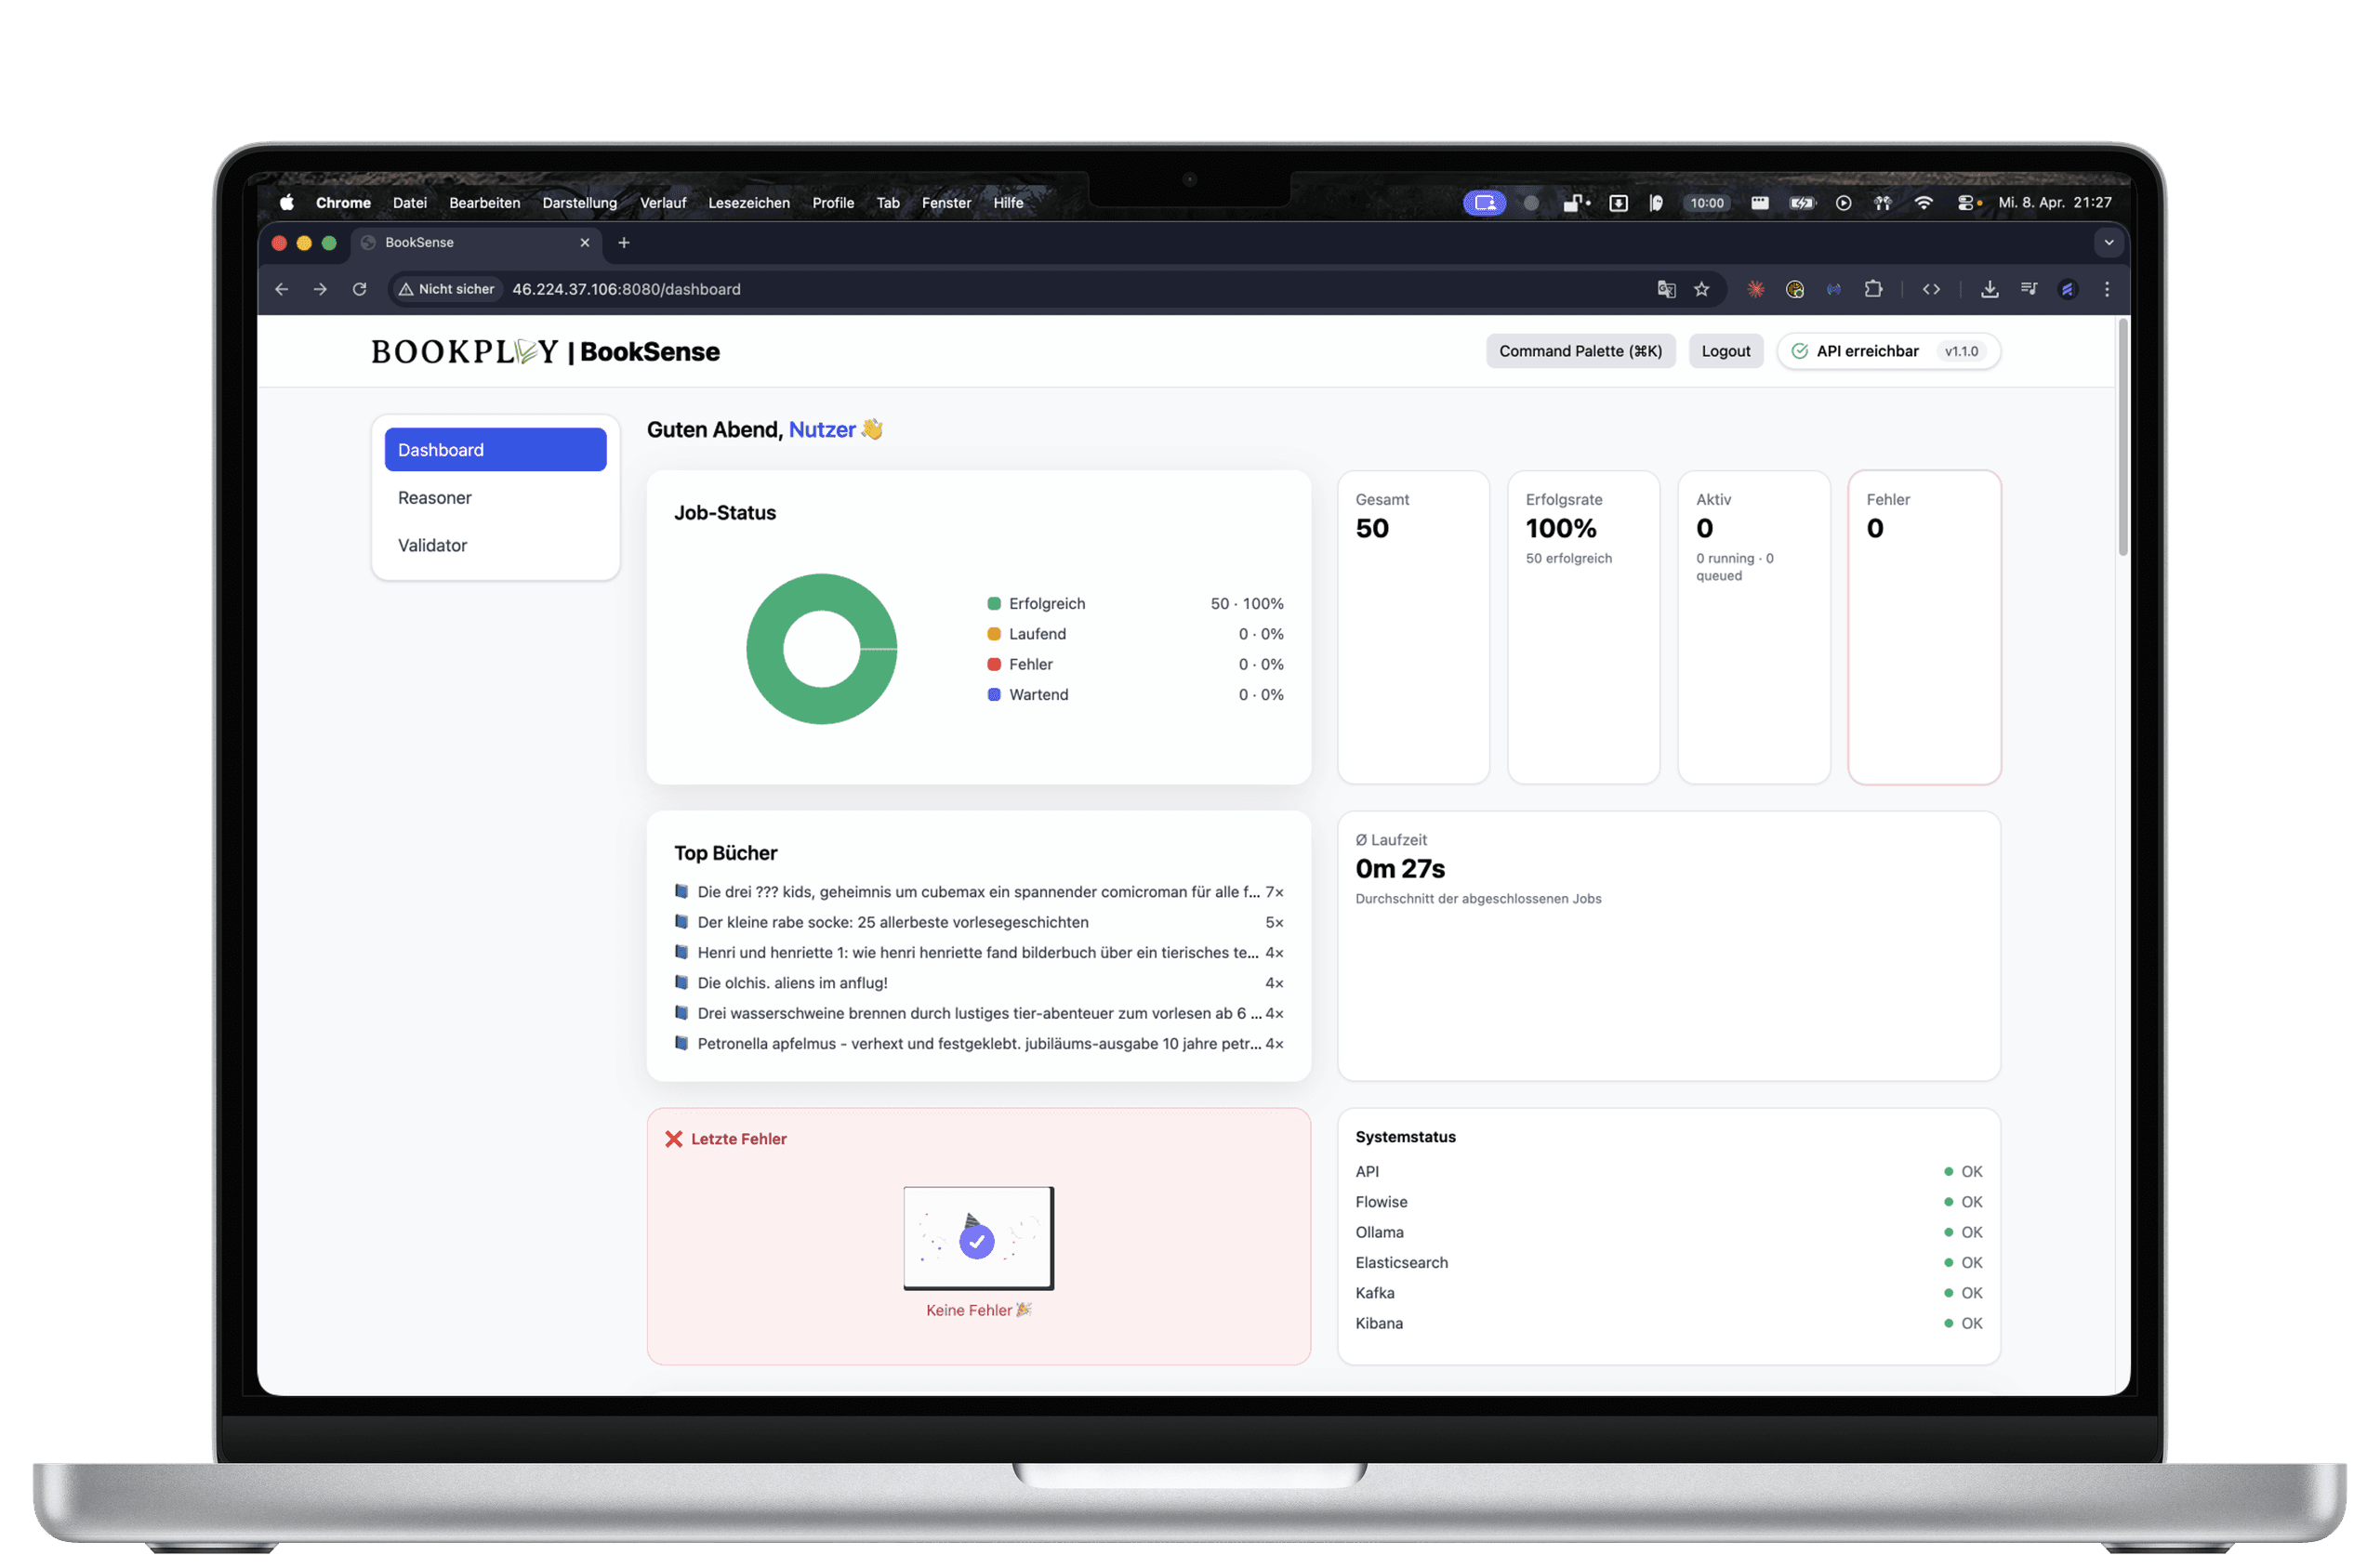The width and height of the screenshot is (2380, 1568).
Task: Open the Lesezeichen menu
Action: point(749,203)
